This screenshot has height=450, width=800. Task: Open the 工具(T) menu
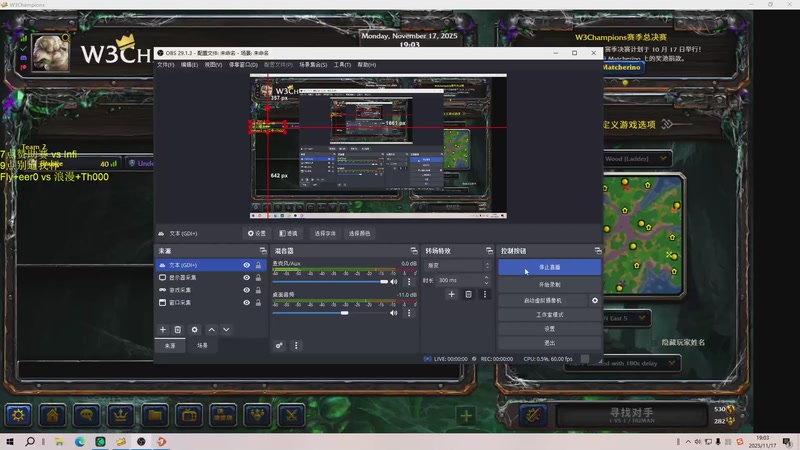pyautogui.click(x=342, y=65)
